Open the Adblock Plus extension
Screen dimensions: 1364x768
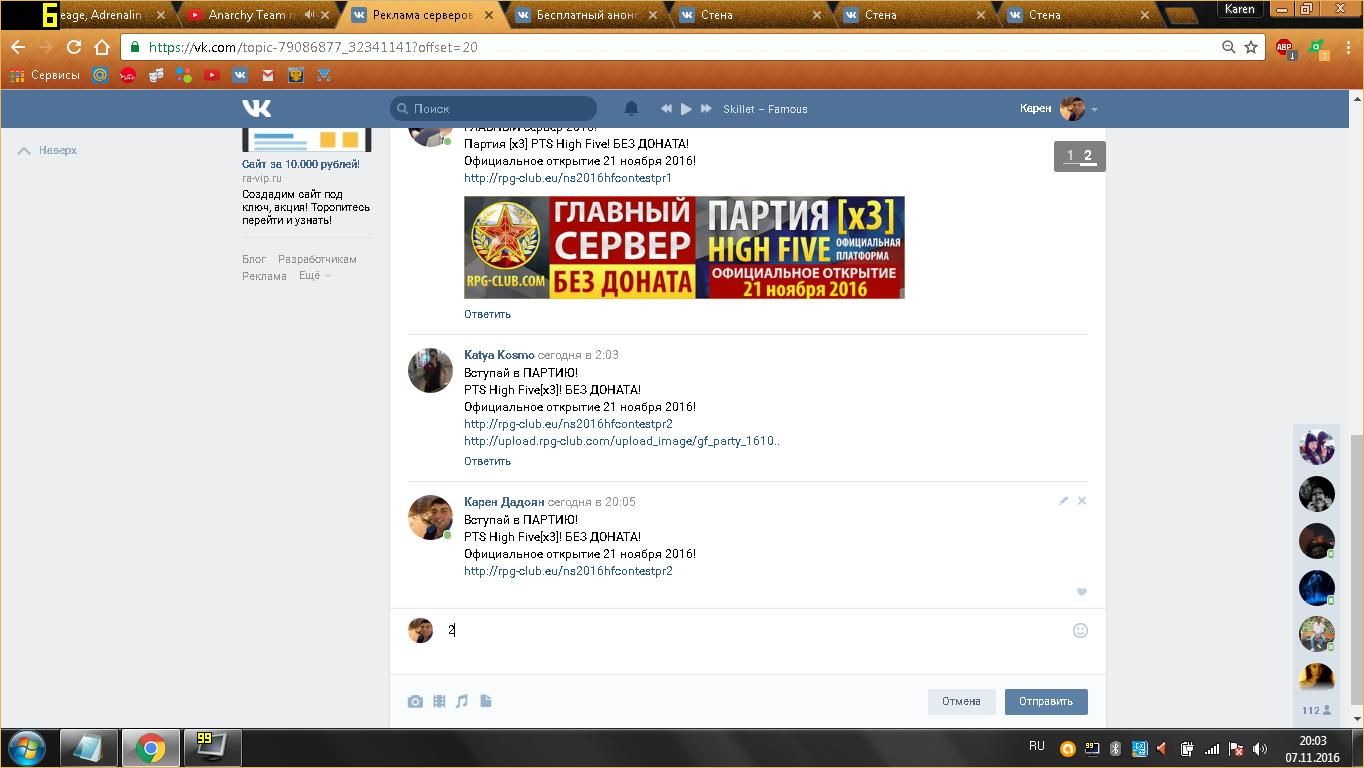click(x=1285, y=48)
